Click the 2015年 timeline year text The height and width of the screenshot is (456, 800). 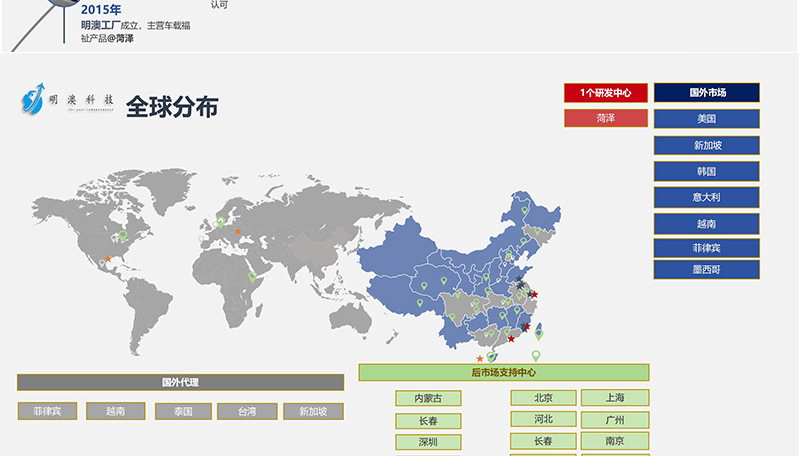(x=101, y=9)
